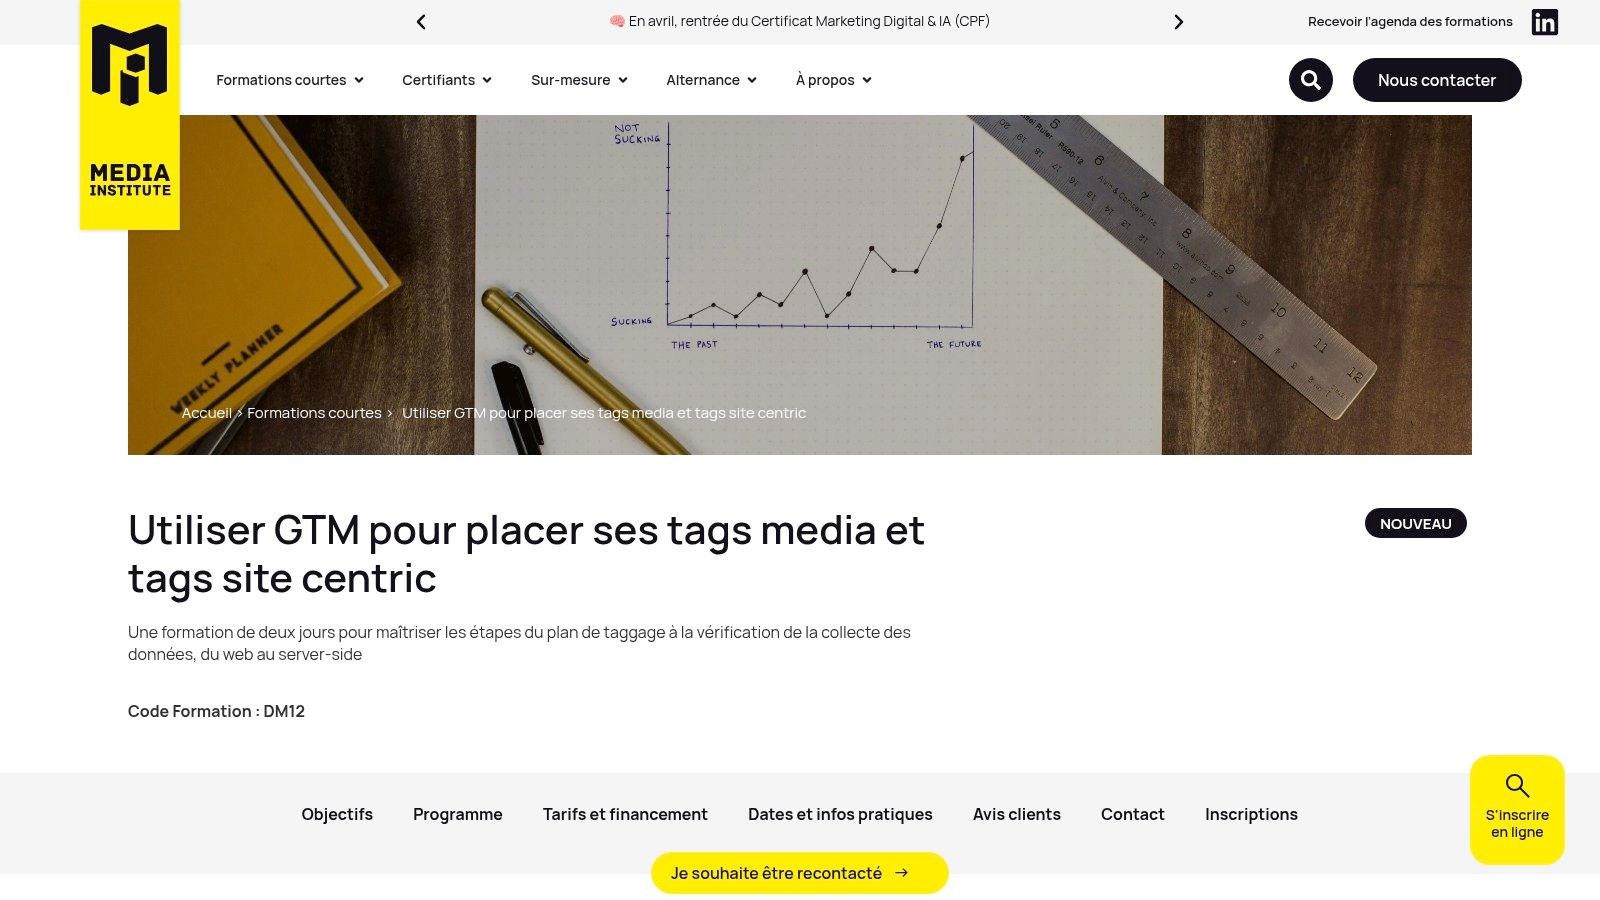
Task: Click the magnifier icon above S'inscrire en ligne
Action: click(1517, 784)
